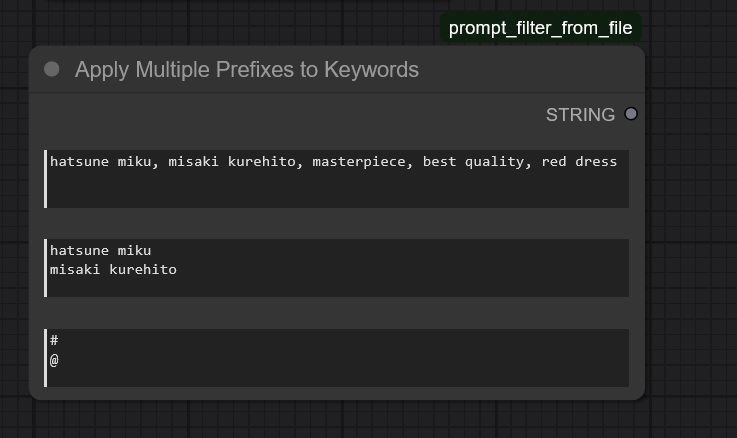Collapse node using the gray dot
The height and width of the screenshot is (438, 737).
pos(52,70)
